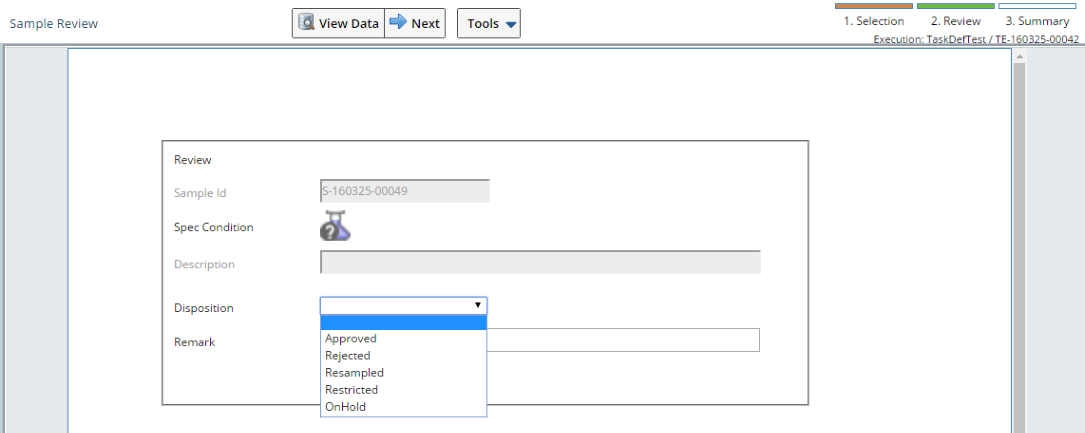
Task: Collapse the Disposition combo box arrow
Action: [477, 305]
